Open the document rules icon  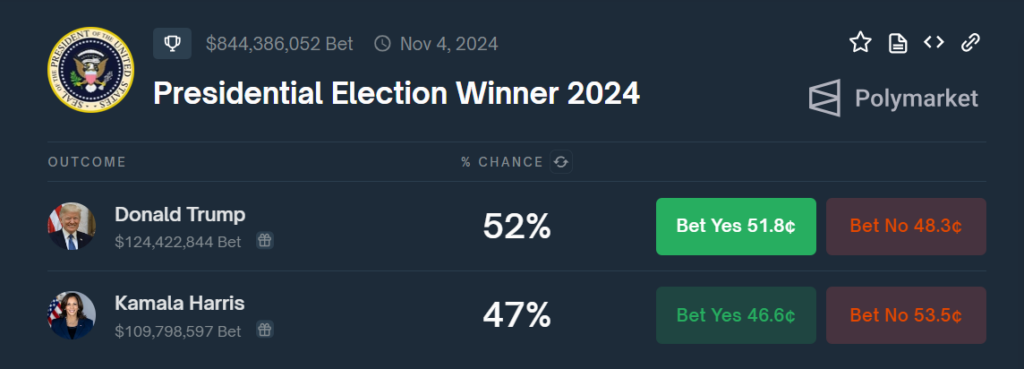(898, 44)
